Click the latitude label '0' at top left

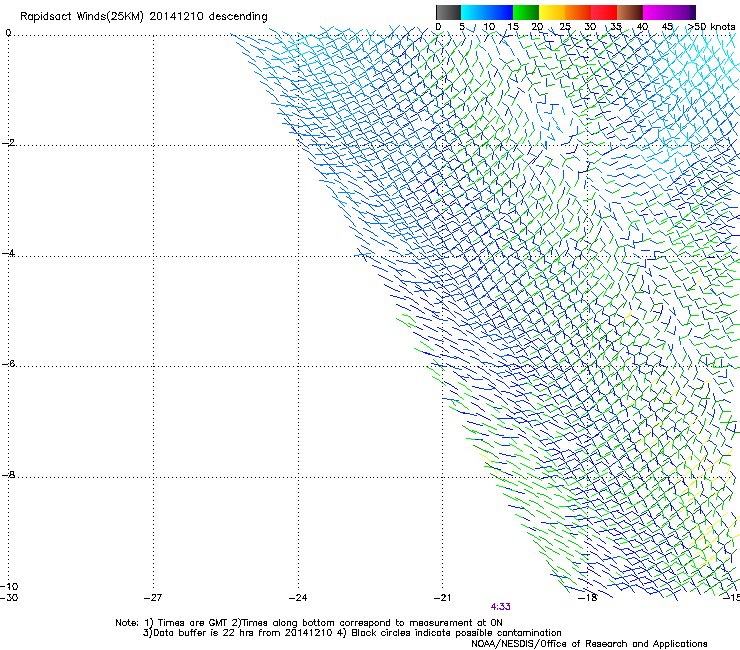click(x=8, y=33)
